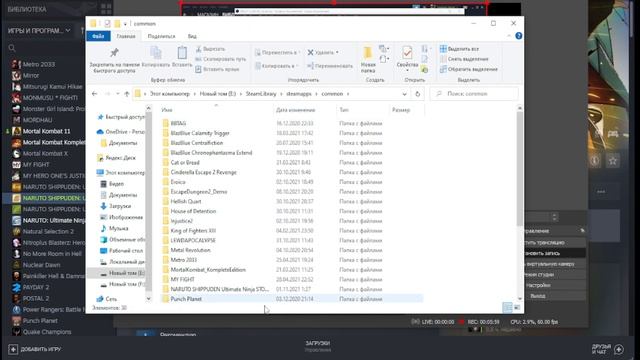Select the BBTAG folder
Viewport: 640px width, 360px height.
[x=174, y=123]
